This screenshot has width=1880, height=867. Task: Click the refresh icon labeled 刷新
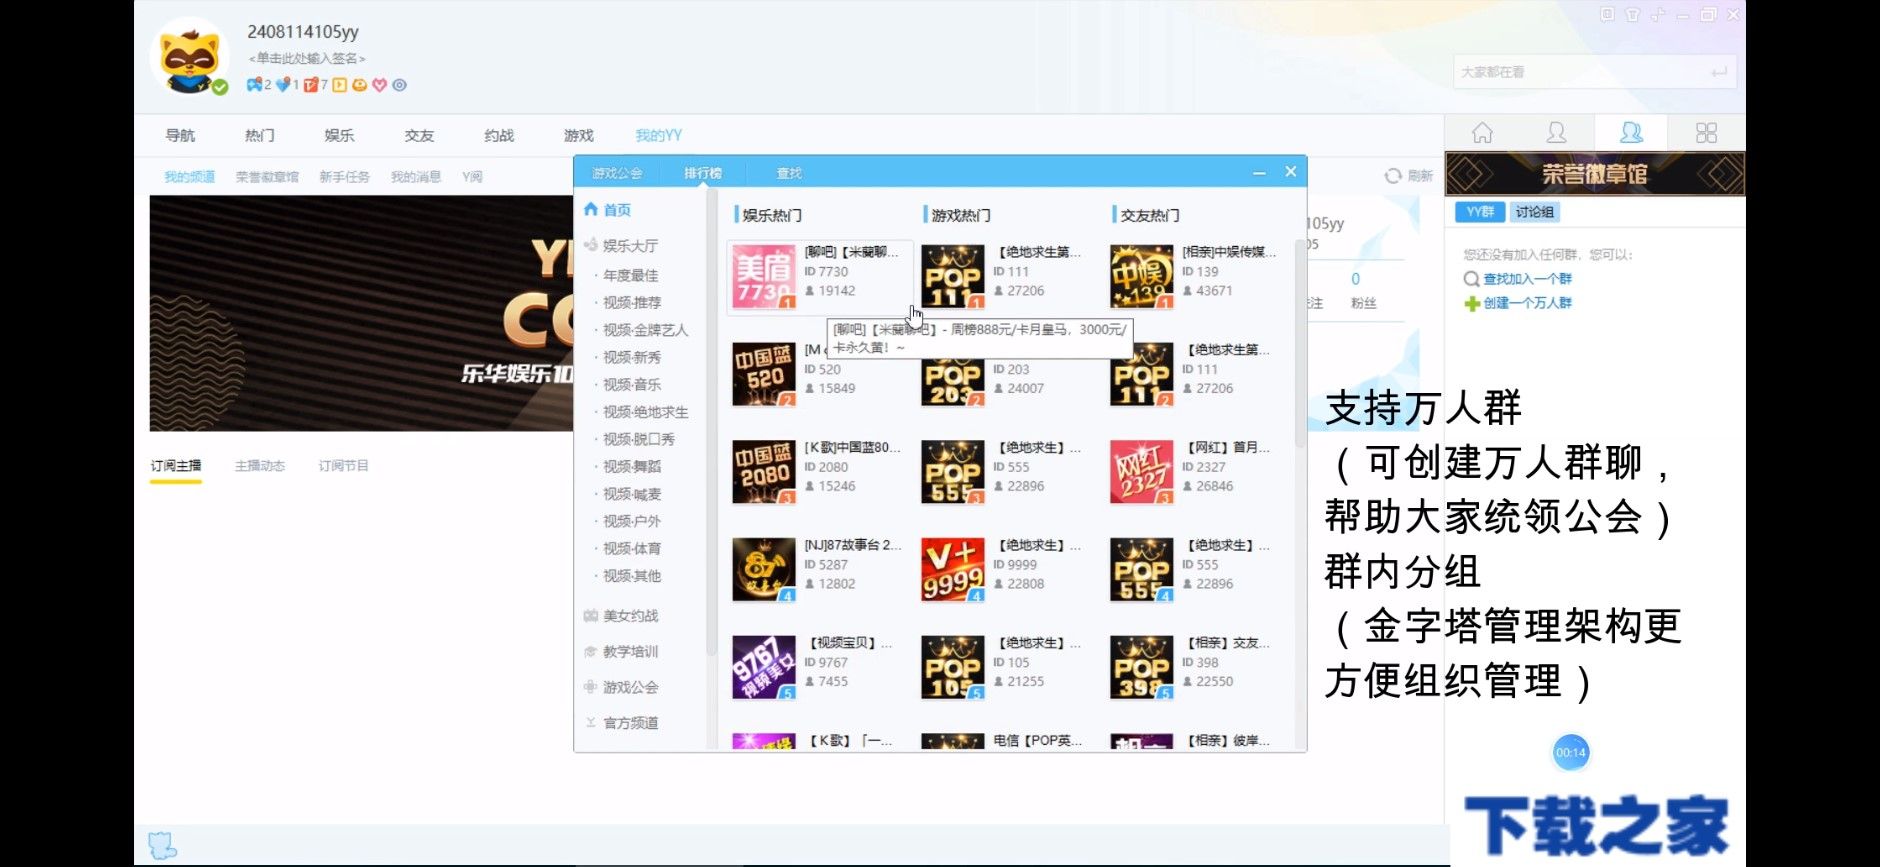(x=1393, y=176)
